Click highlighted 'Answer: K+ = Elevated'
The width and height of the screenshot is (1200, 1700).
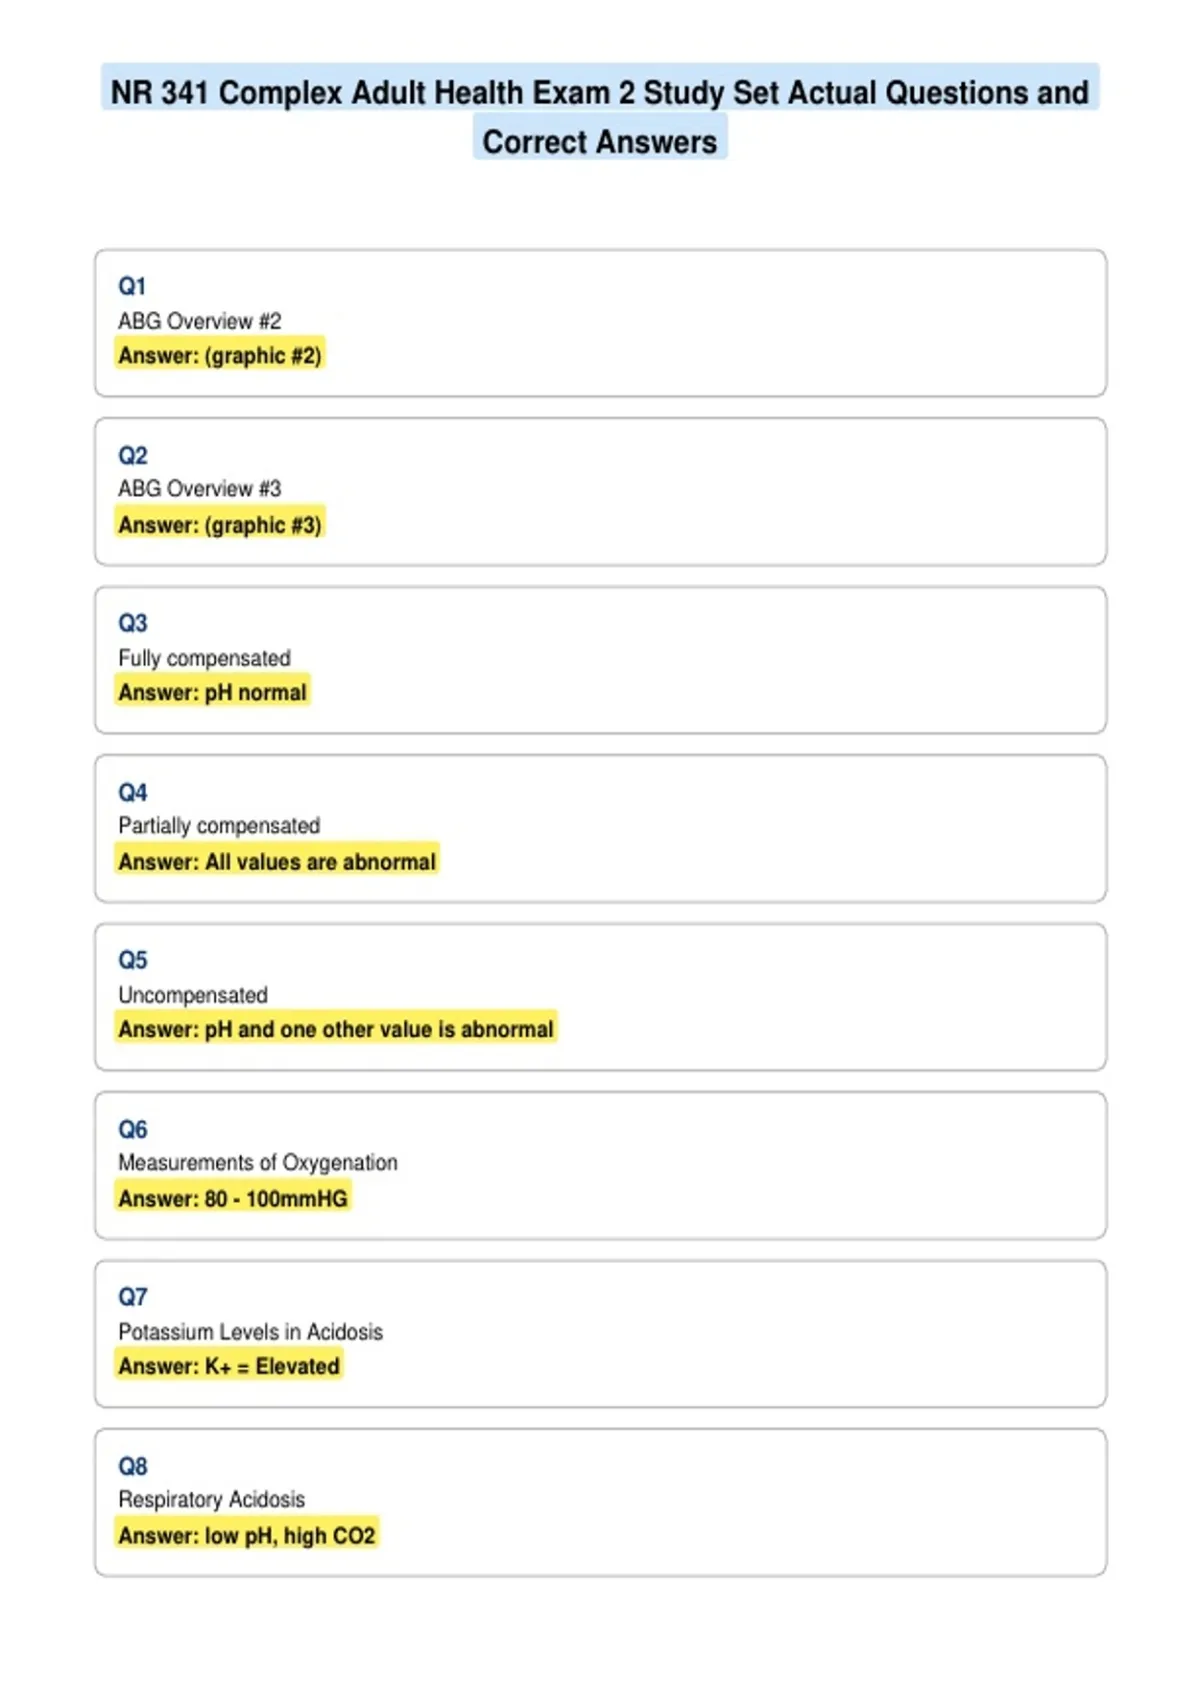[229, 1366]
